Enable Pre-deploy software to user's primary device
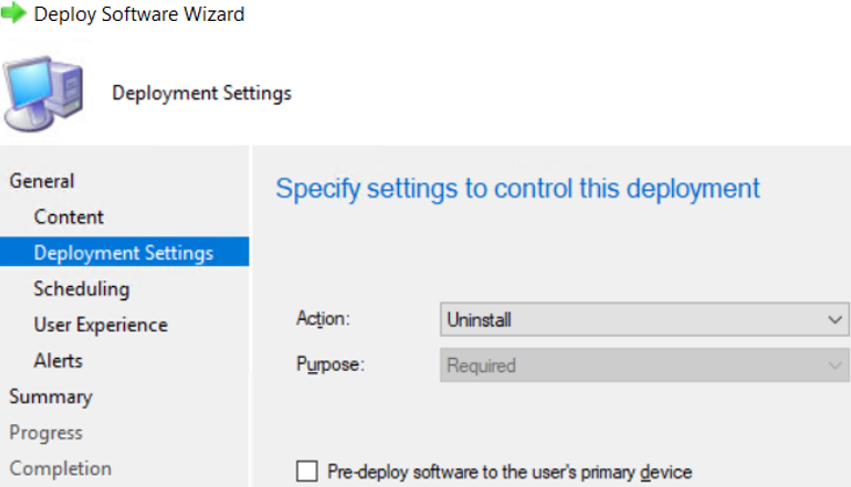The height and width of the screenshot is (487, 851). (x=307, y=471)
